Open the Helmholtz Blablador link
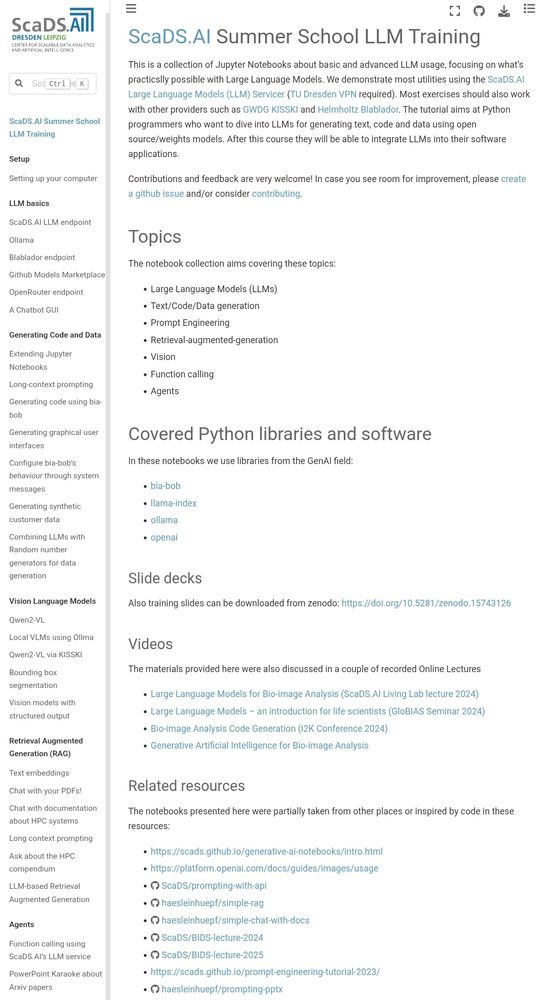This screenshot has height=1000, width=551. [x=358, y=110]
